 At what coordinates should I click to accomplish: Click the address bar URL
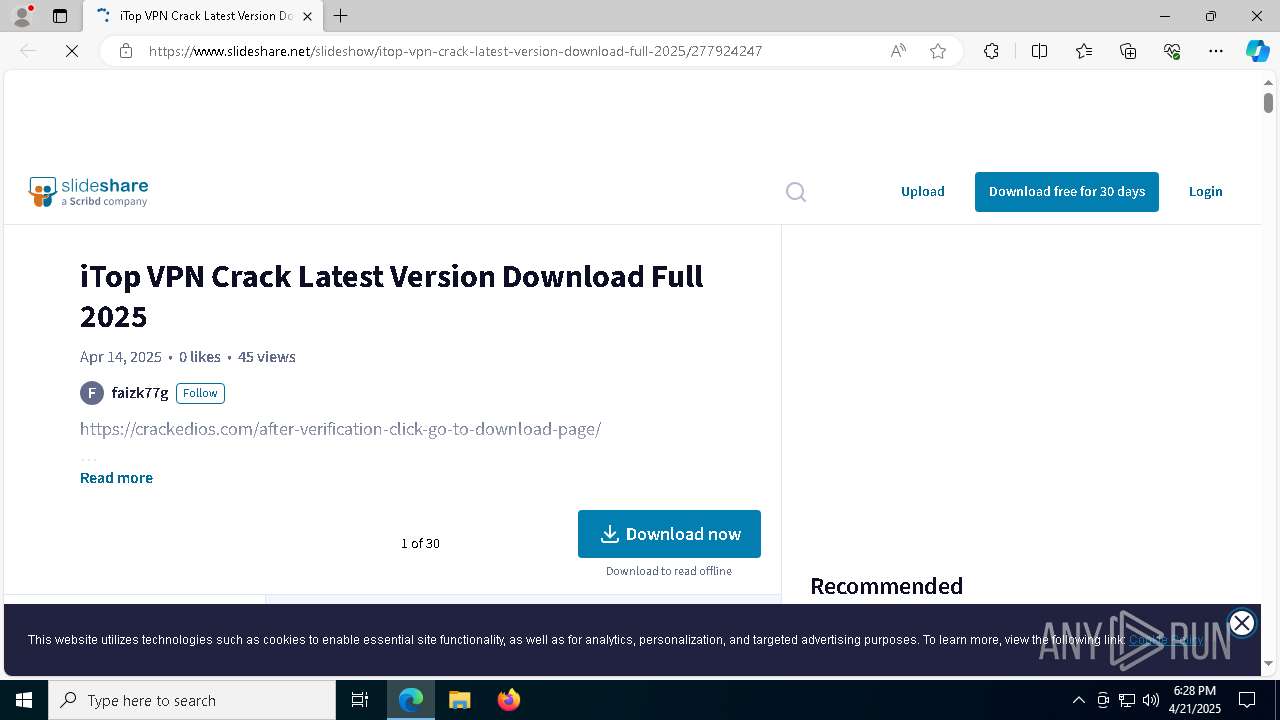(x=455, y=51)
